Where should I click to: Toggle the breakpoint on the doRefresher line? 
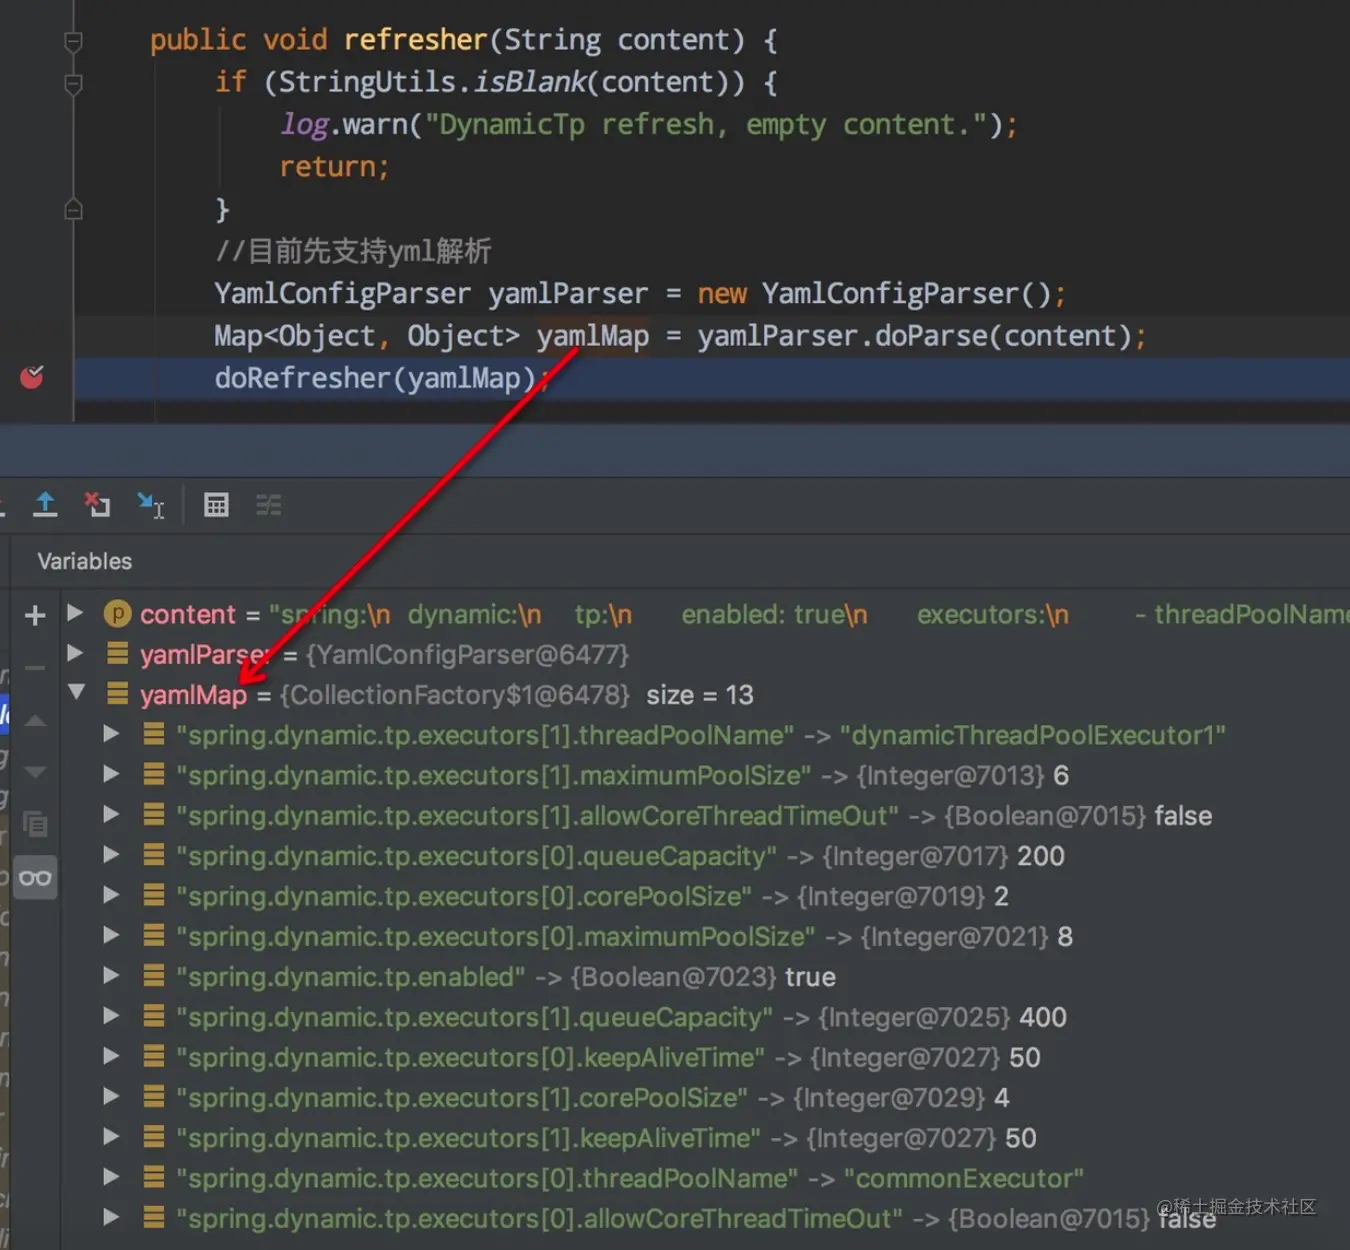(x=32, y=377)
